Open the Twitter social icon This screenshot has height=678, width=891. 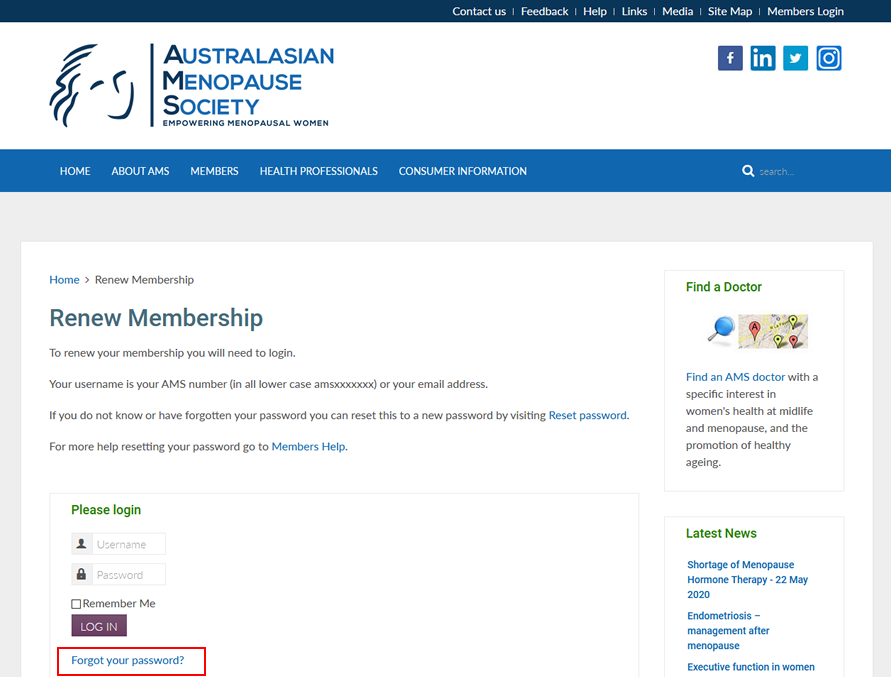click(x=796, y=58)
